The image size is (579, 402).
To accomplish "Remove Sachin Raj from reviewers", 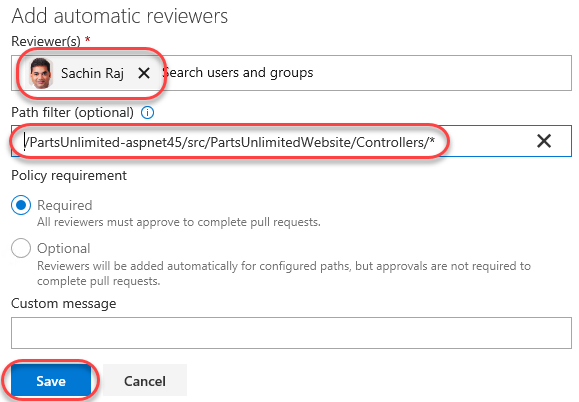I will pos(144,73).
